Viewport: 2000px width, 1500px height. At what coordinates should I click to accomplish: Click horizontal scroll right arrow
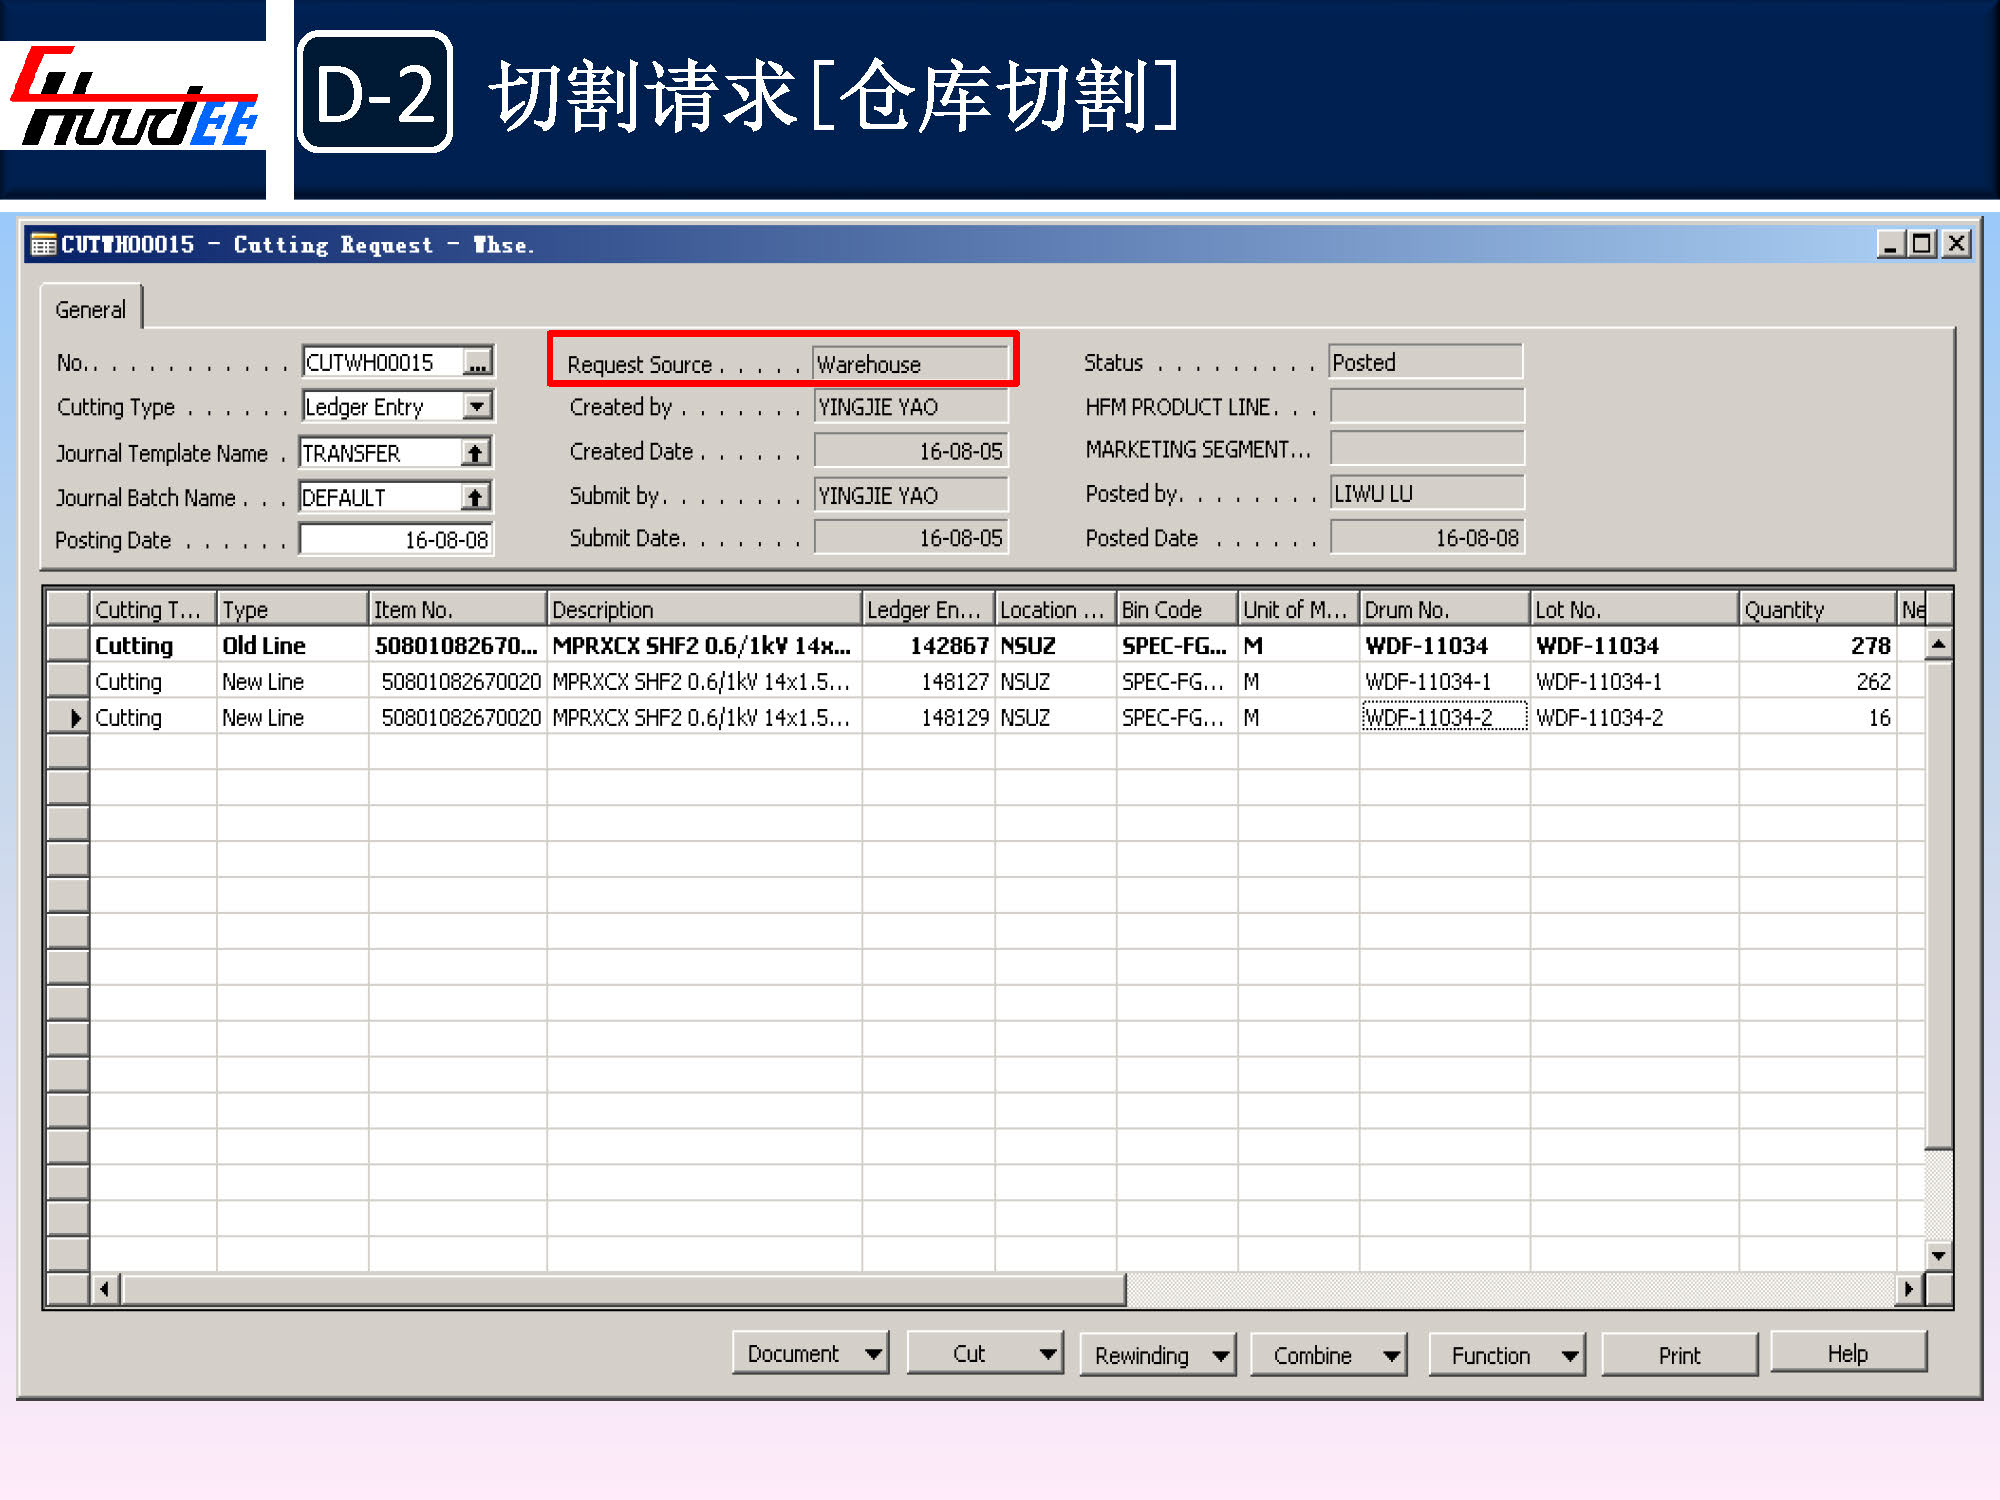pos(1908,1289)
